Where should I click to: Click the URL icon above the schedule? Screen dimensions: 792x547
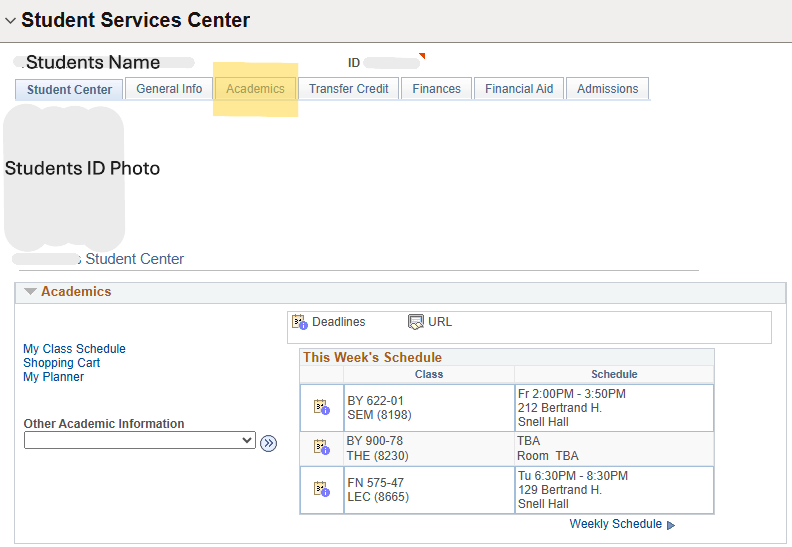pyautogui.click(x=416, y=322)
